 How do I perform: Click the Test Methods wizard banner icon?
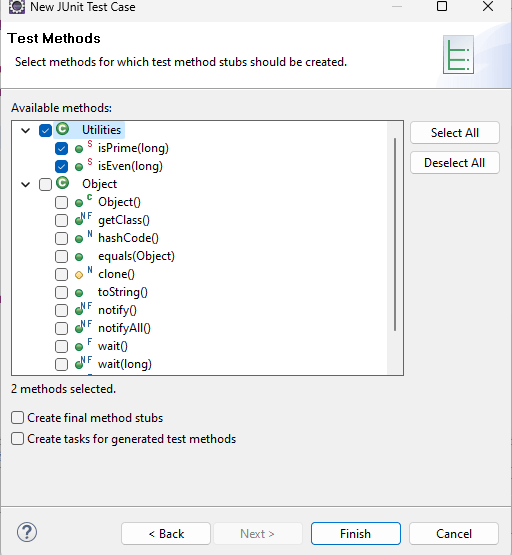[x=458, y=55]
